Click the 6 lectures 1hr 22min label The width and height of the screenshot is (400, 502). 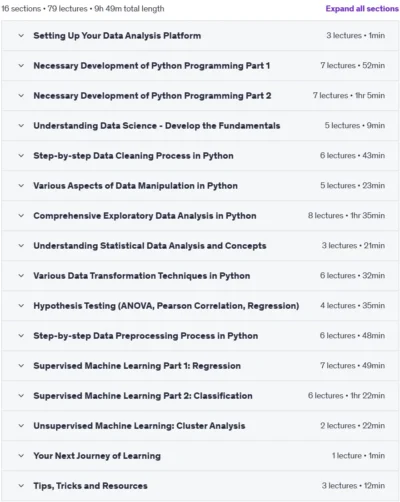pos(346,395)
